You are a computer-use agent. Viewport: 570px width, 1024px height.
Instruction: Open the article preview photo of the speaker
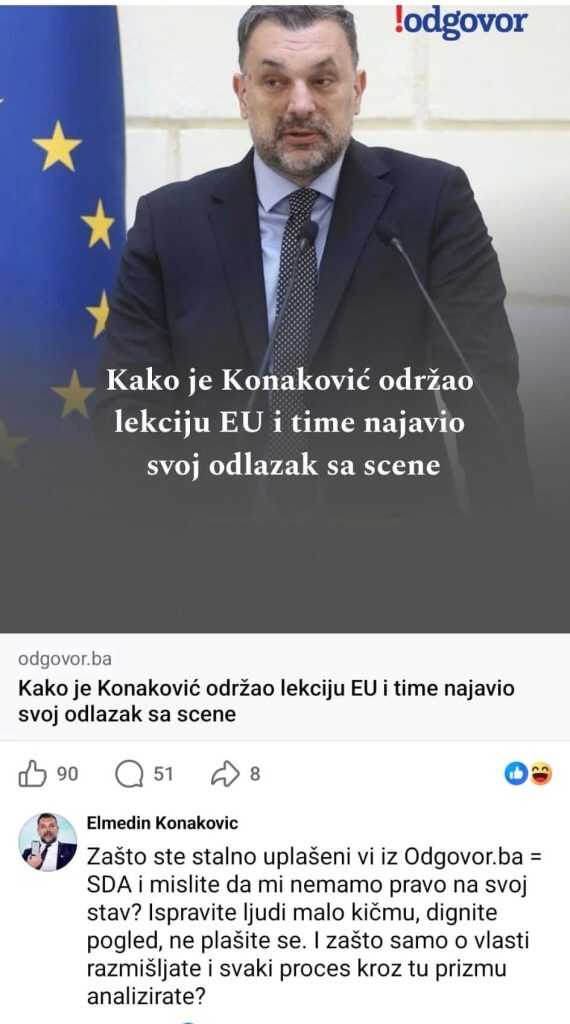click(285, 317)
